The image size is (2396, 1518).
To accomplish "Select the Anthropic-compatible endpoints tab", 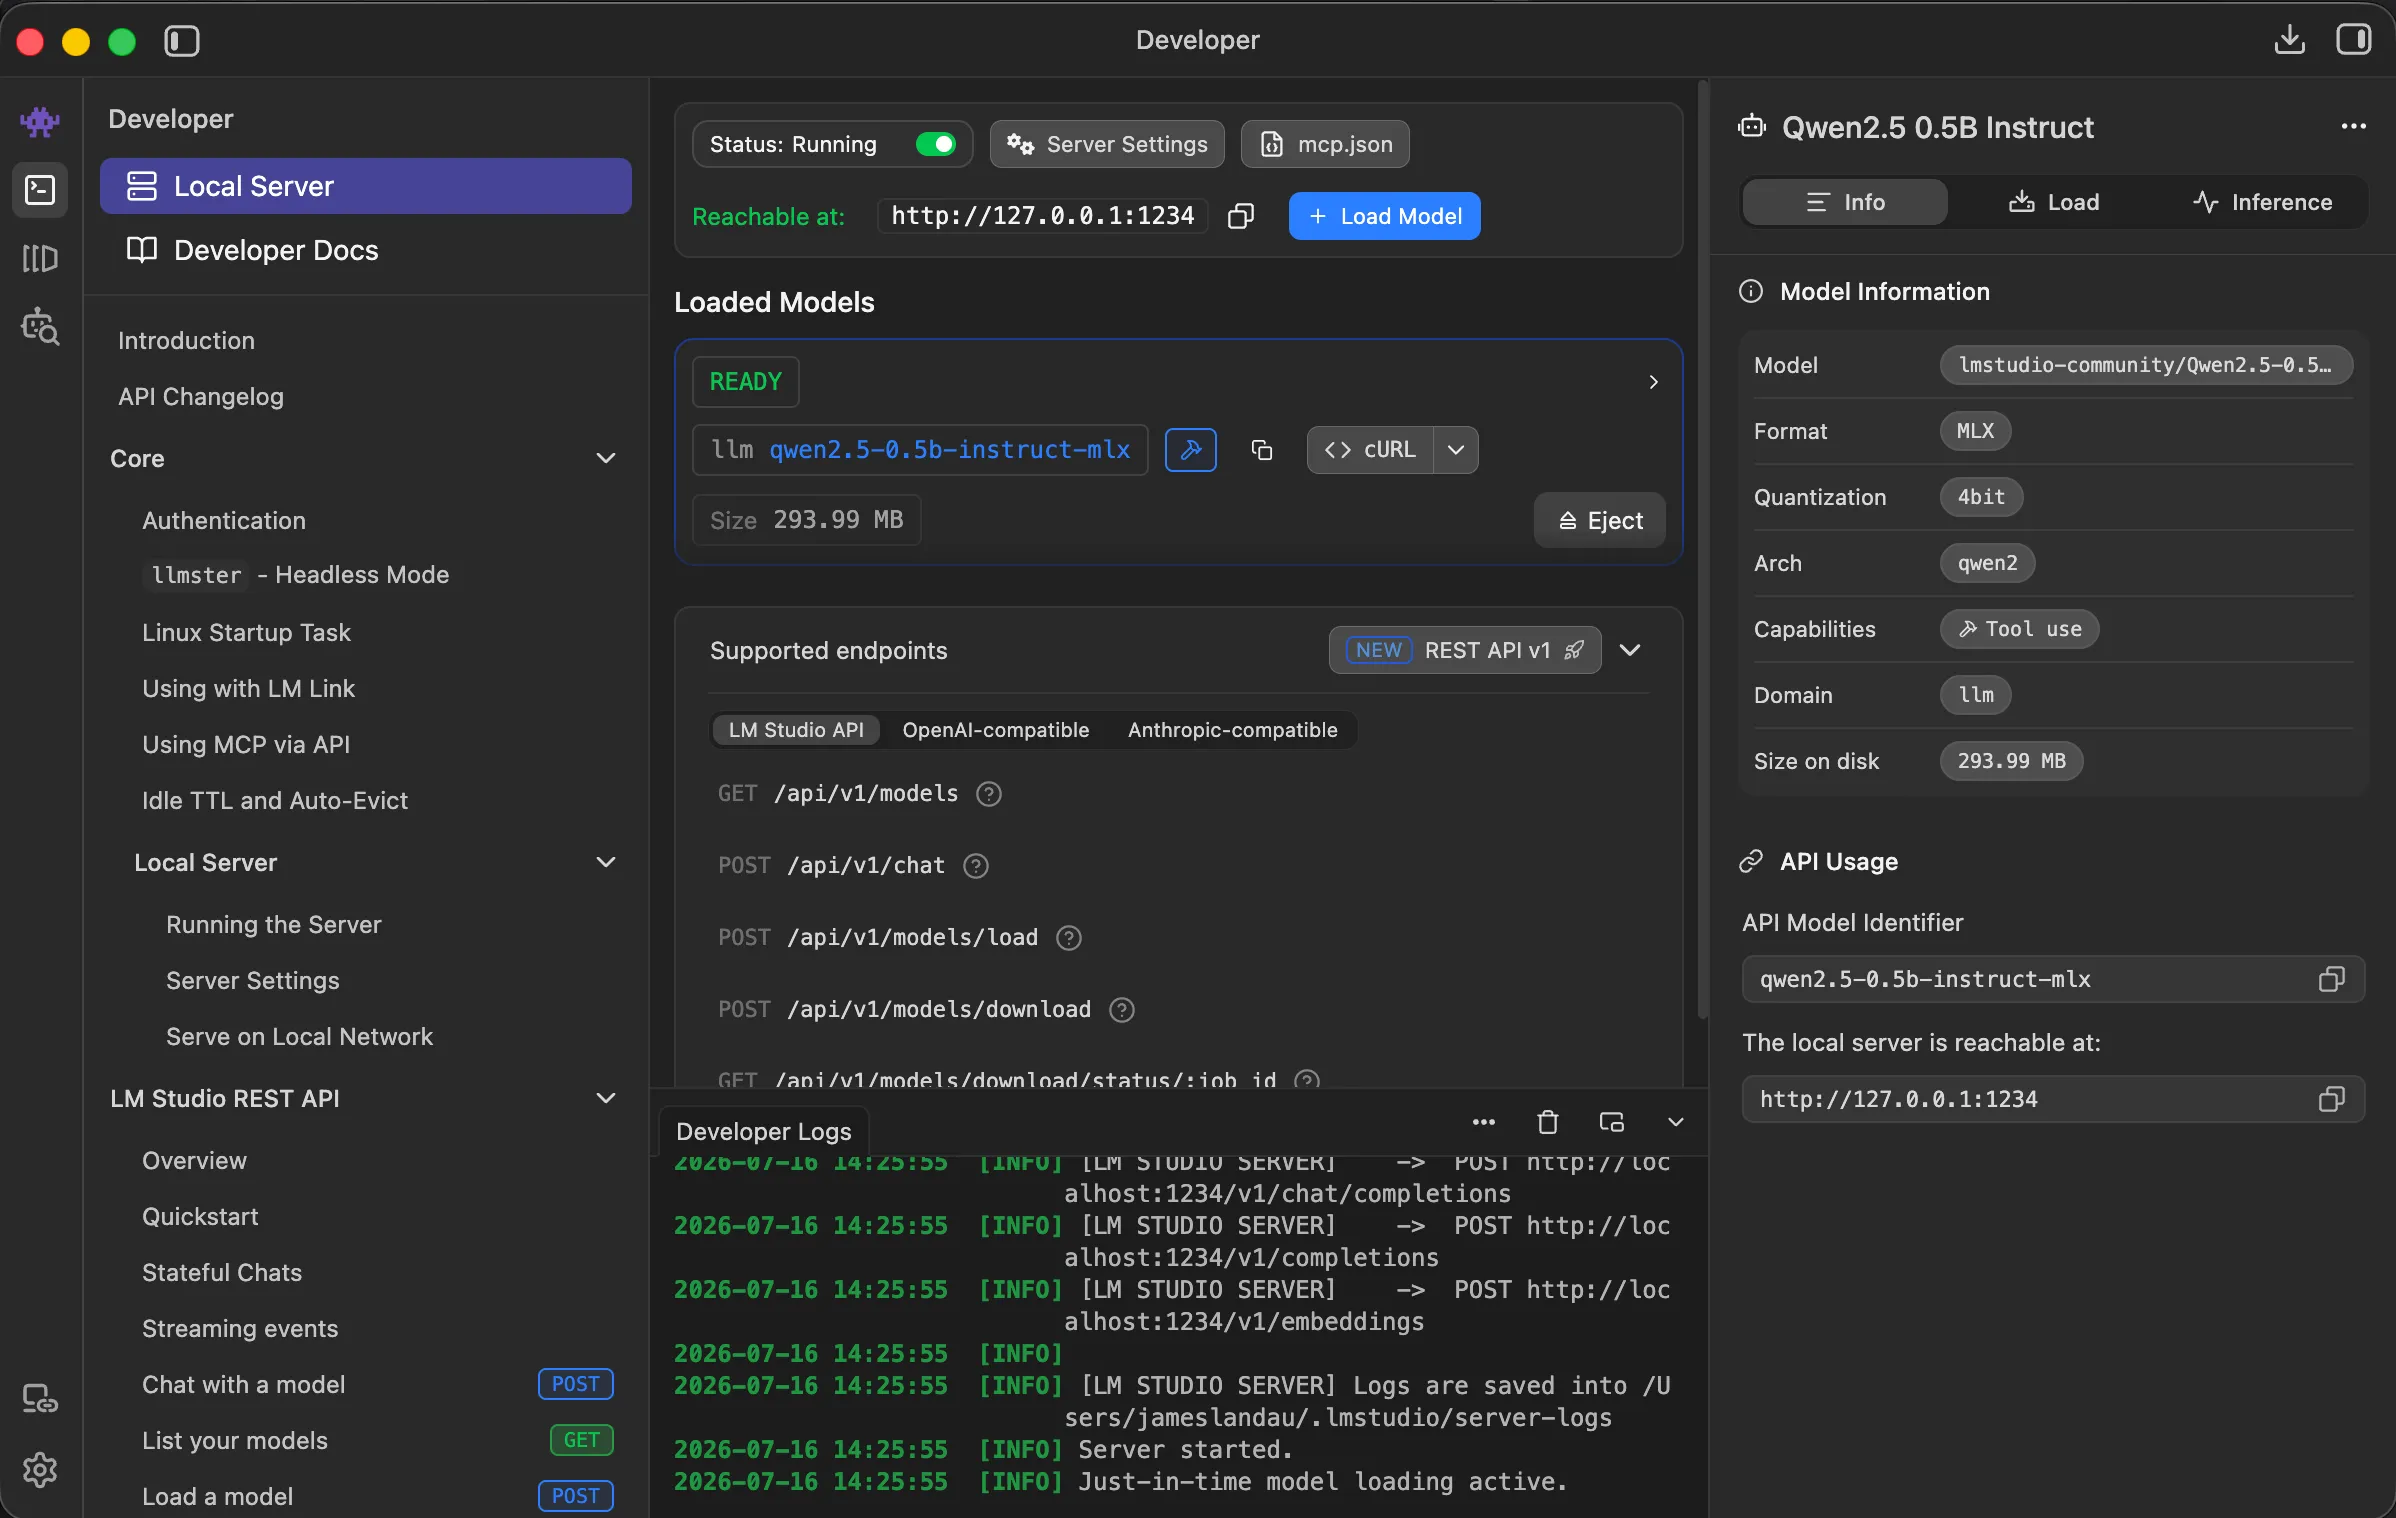I will coord(1232,730).
